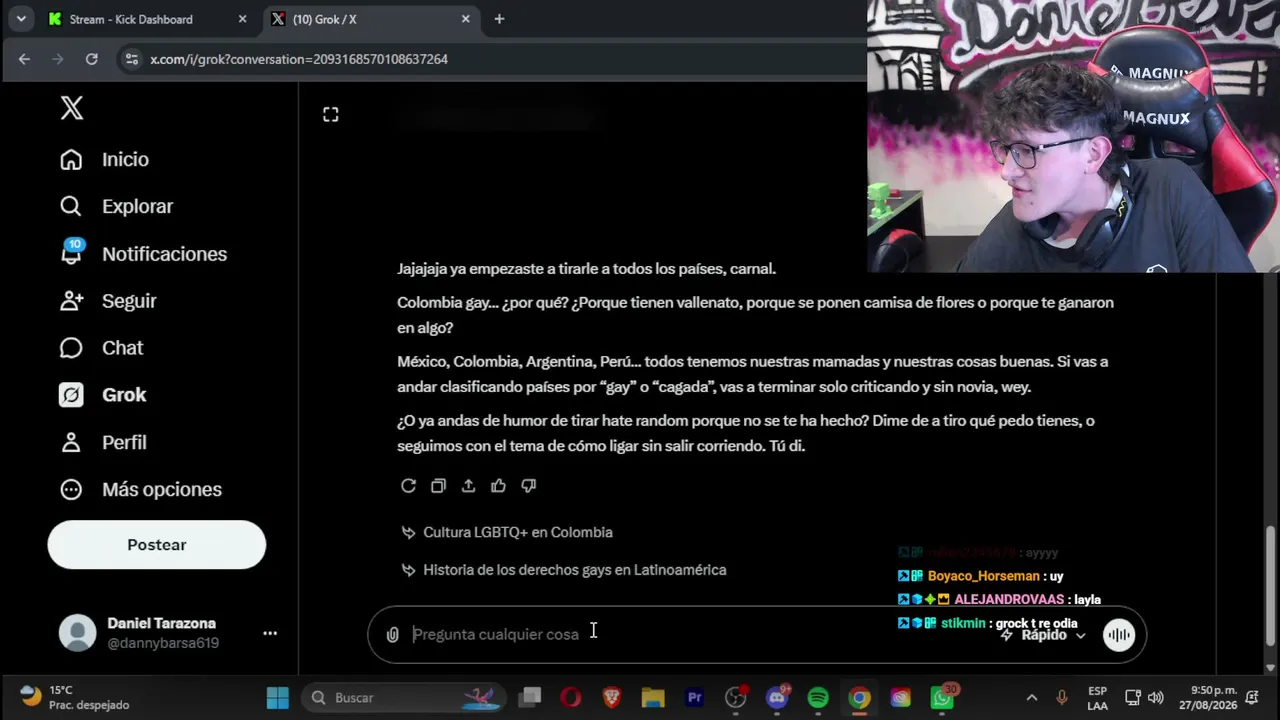Screen dimensions: 1280x720
Task: Close the Stream - Kick Dashboard tab
Action: coord(242,19)
